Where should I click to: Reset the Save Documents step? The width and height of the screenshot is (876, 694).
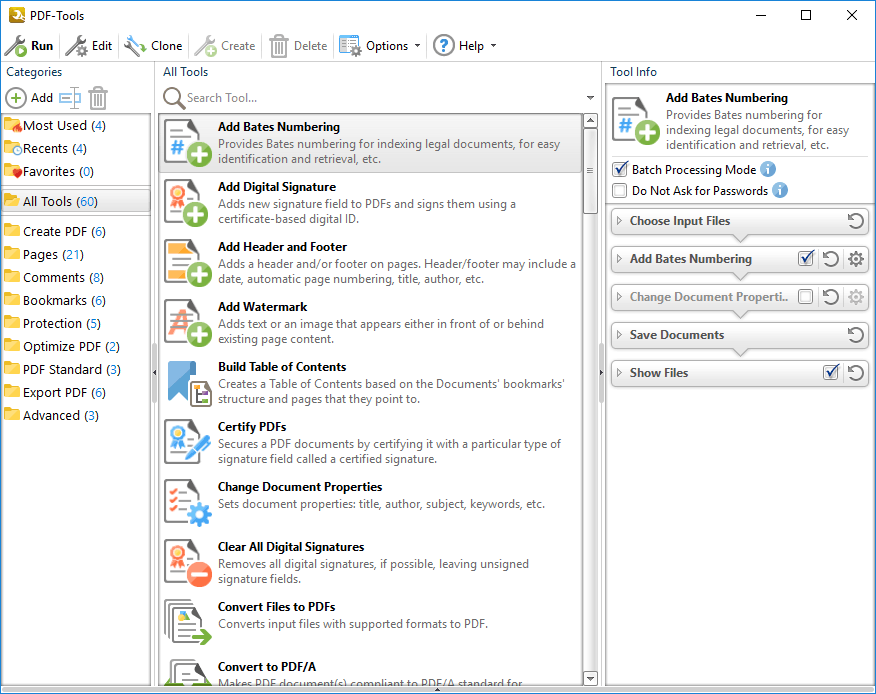(856, 335)
